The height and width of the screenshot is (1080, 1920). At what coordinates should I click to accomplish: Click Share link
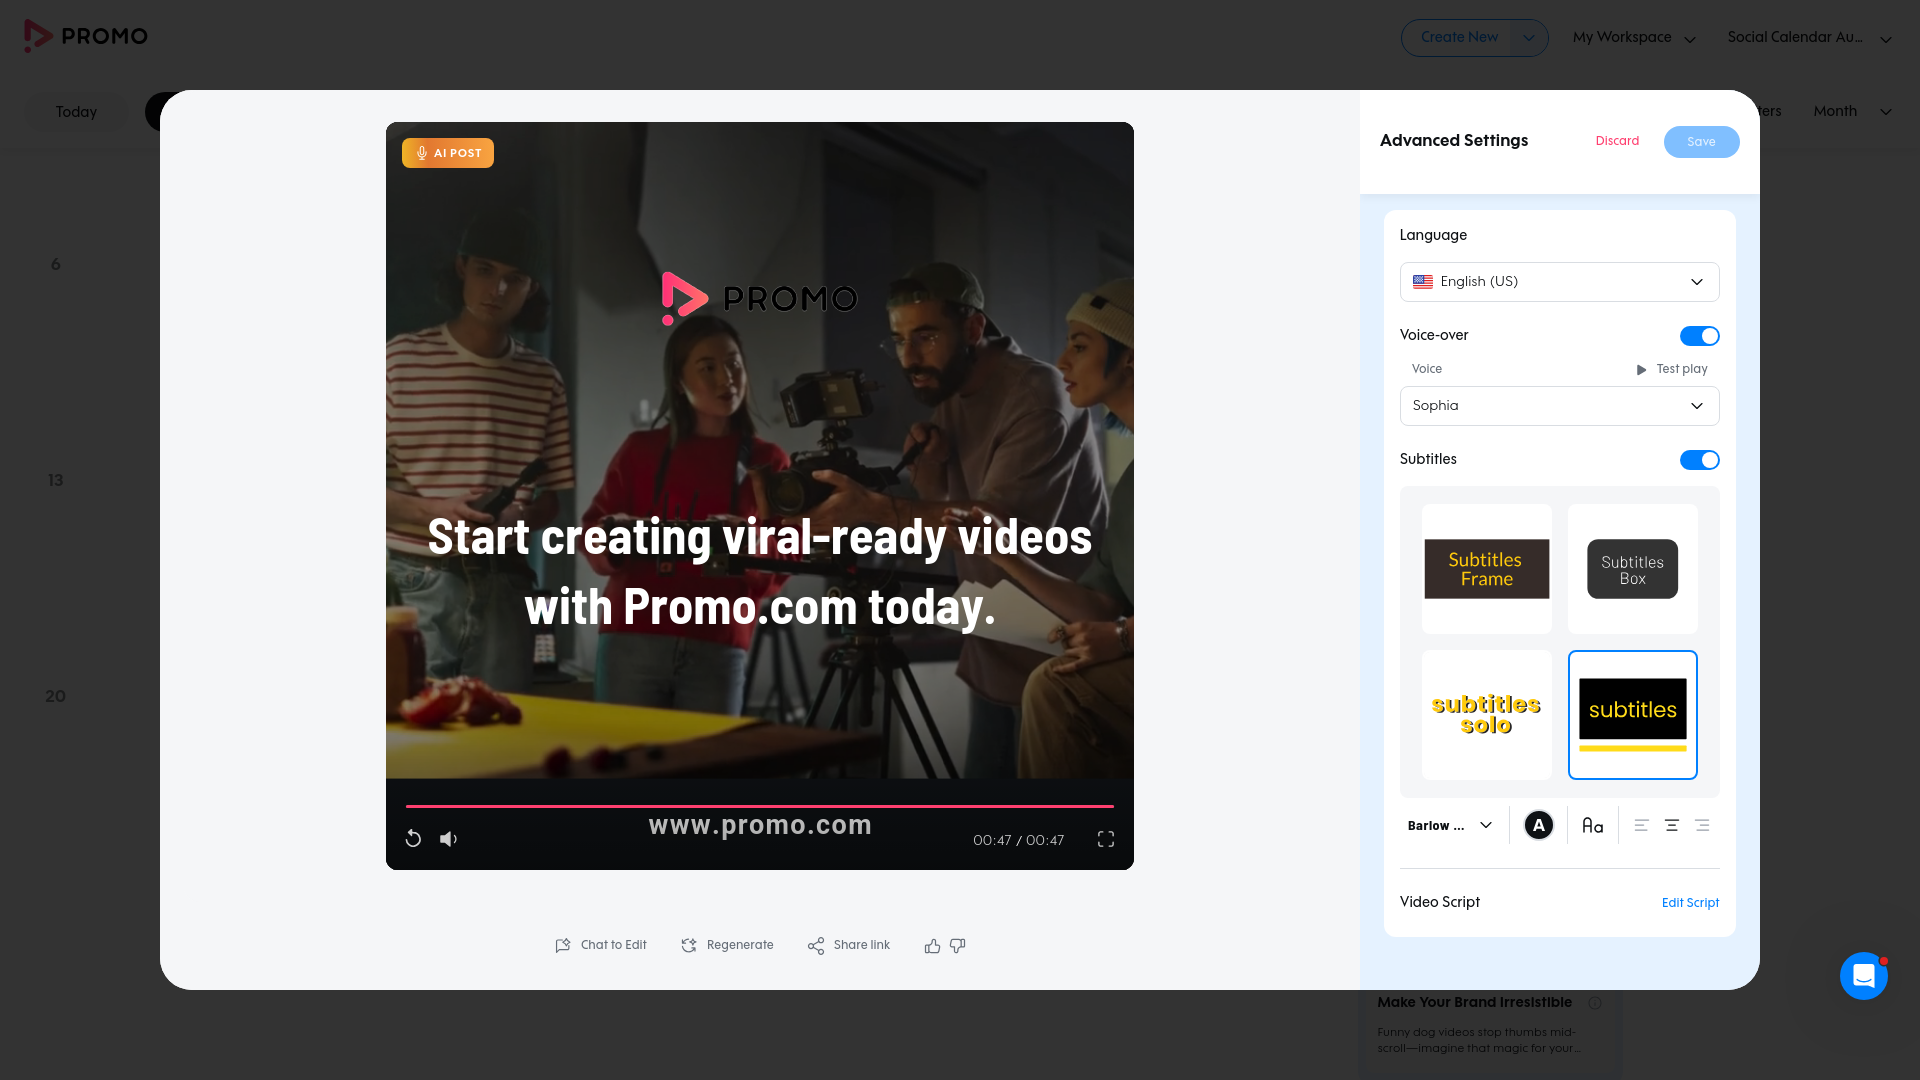[848, 945]
